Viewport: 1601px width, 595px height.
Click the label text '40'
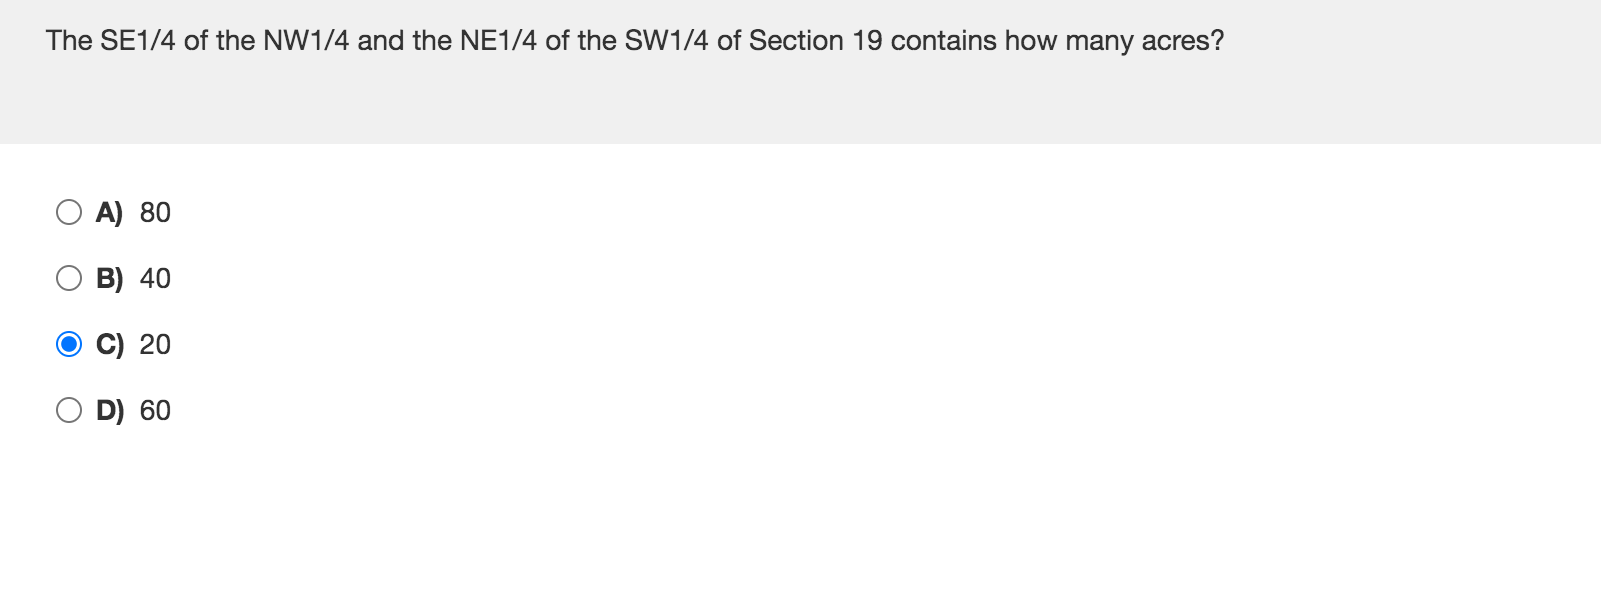tap(156, 277)
